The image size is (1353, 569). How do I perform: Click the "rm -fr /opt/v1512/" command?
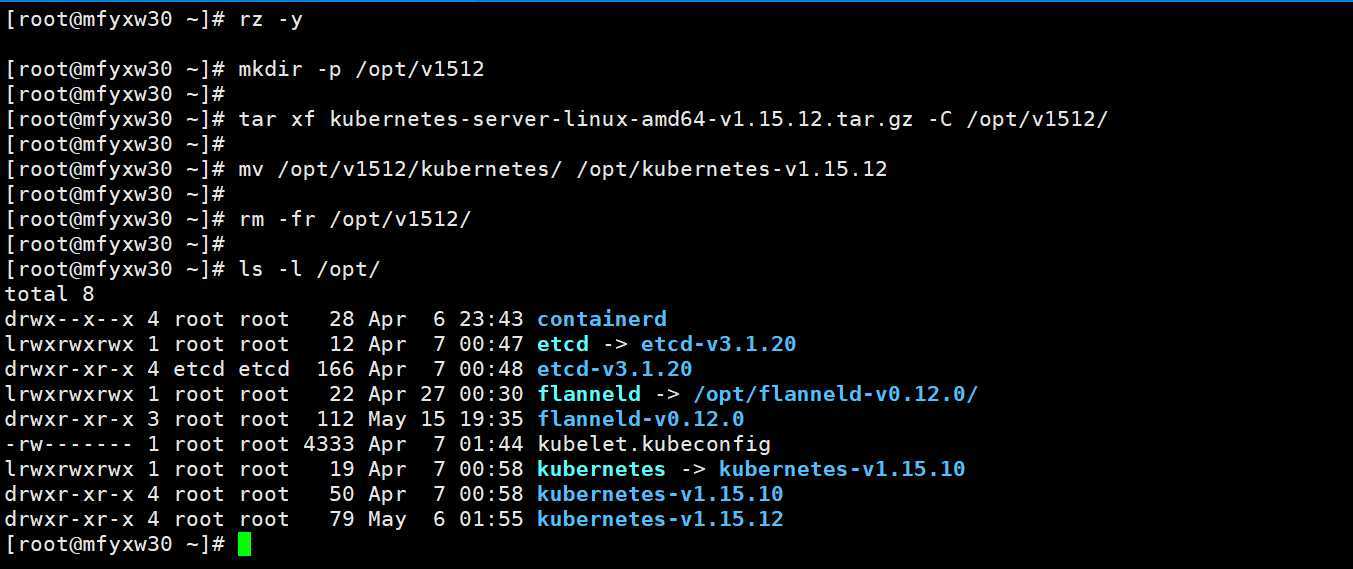coord(354,219)
